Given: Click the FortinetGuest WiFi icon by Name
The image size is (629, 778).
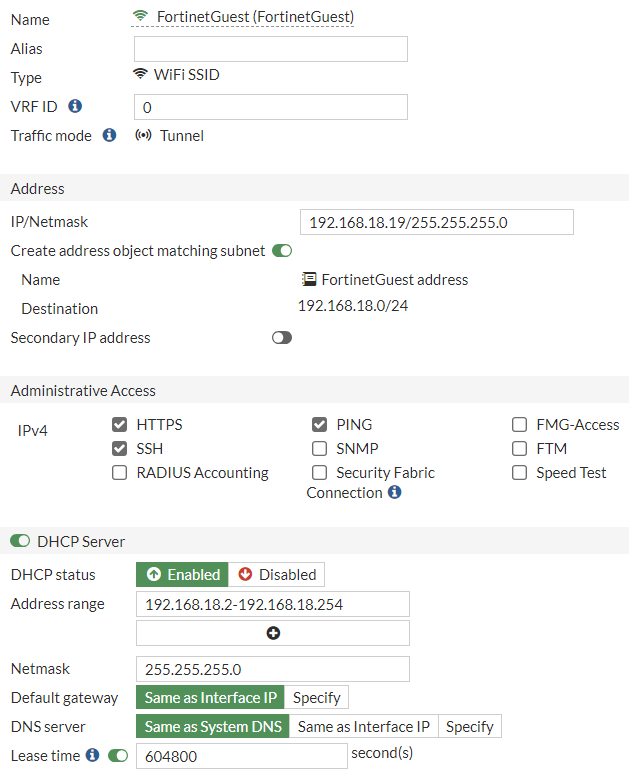Looking at the screenshot, I should pyautogui.click(x=141, y=17).
